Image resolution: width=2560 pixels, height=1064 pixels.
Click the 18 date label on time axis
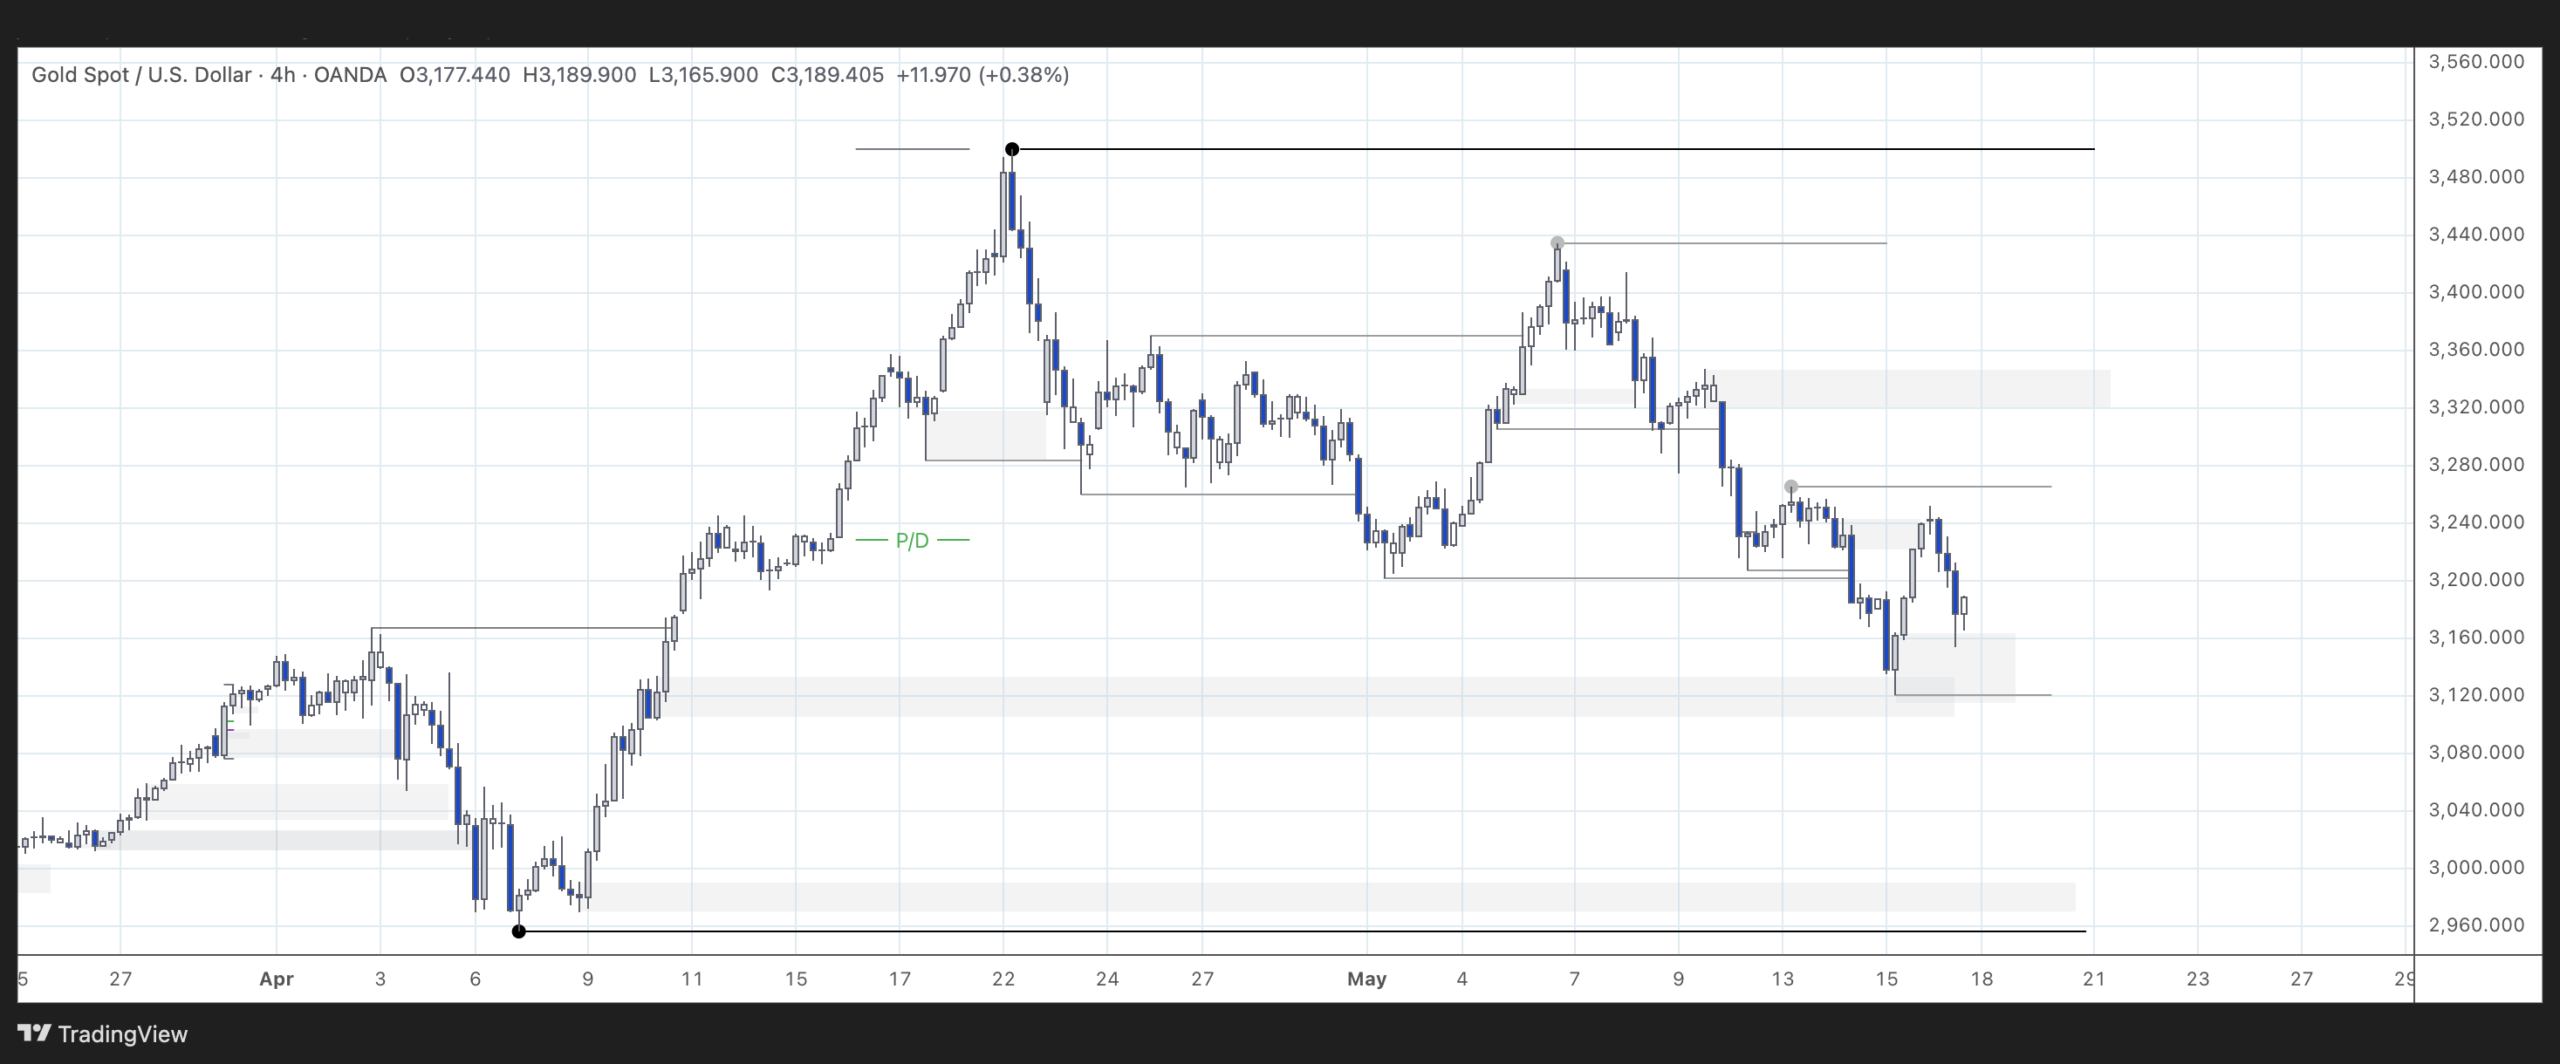pyautogui.click(x=1981, y=979)
